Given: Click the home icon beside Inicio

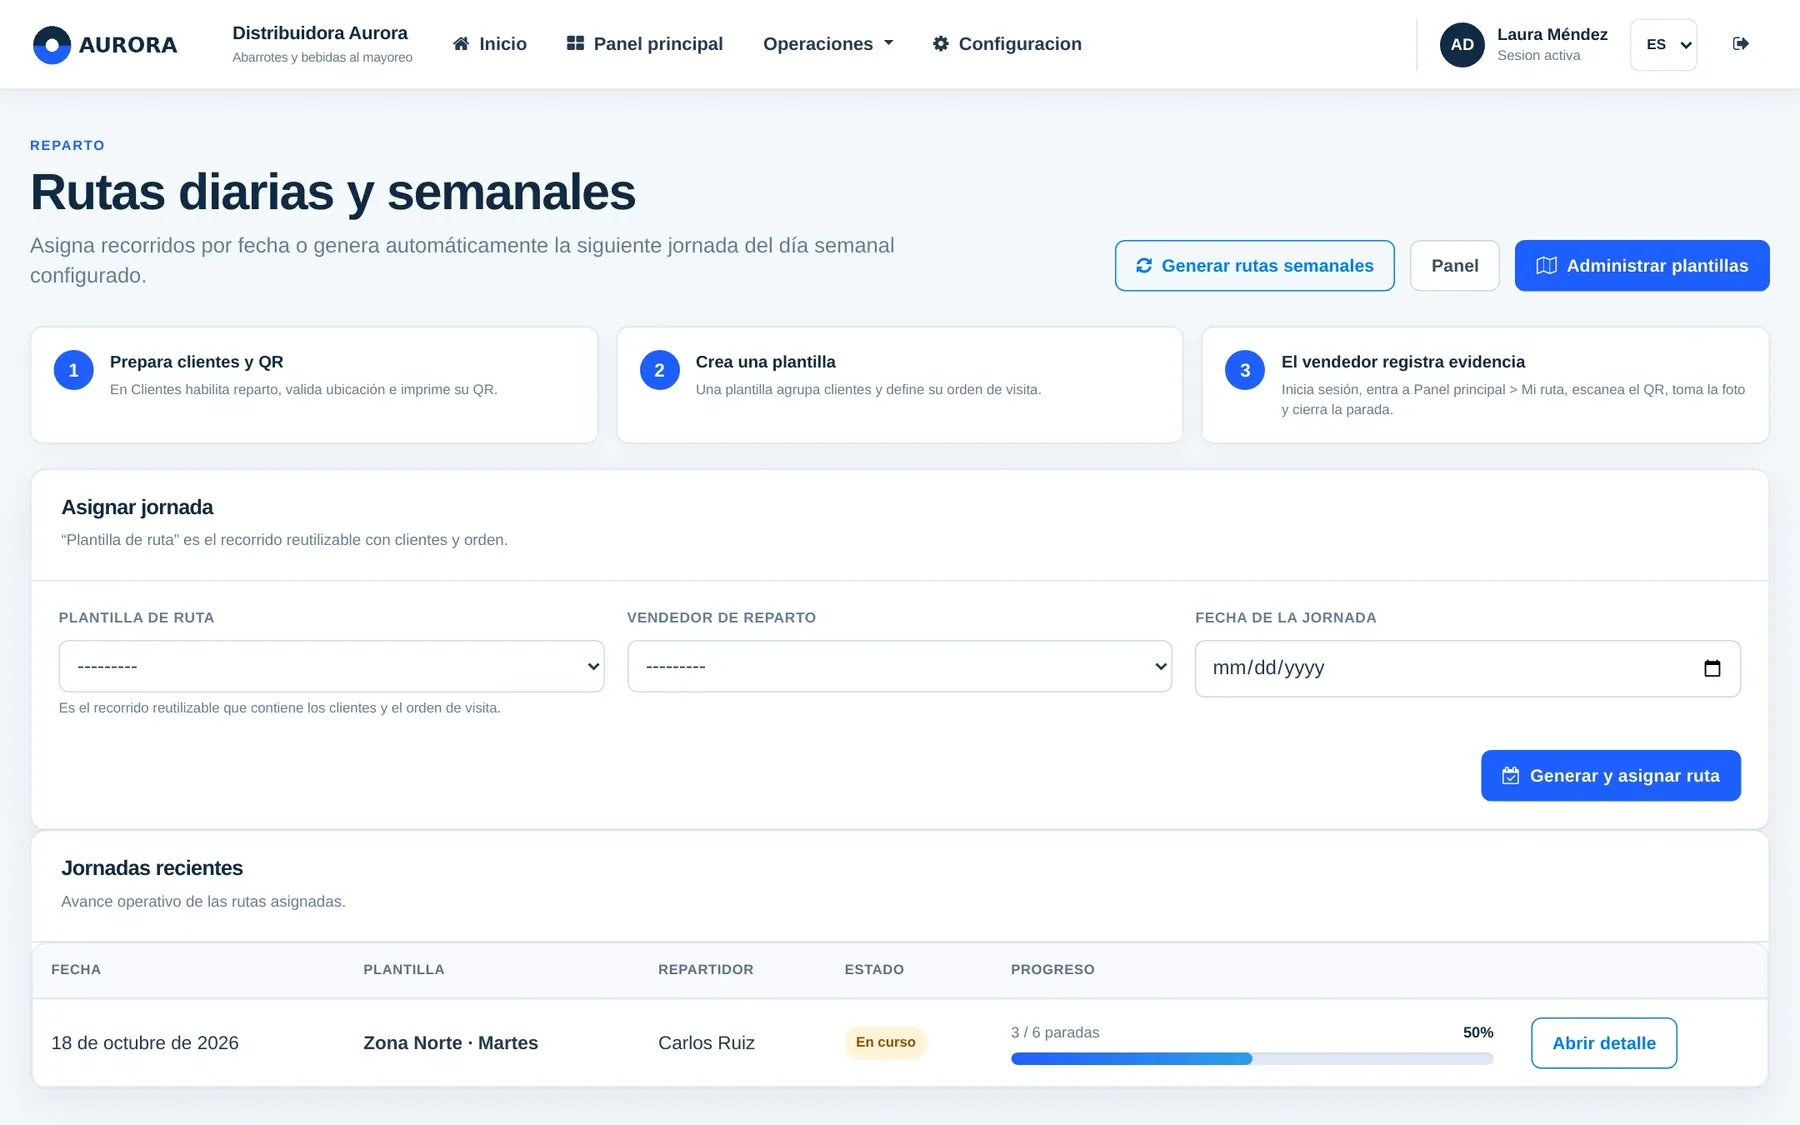Looking at the screenshot, I should coord(461,44).
